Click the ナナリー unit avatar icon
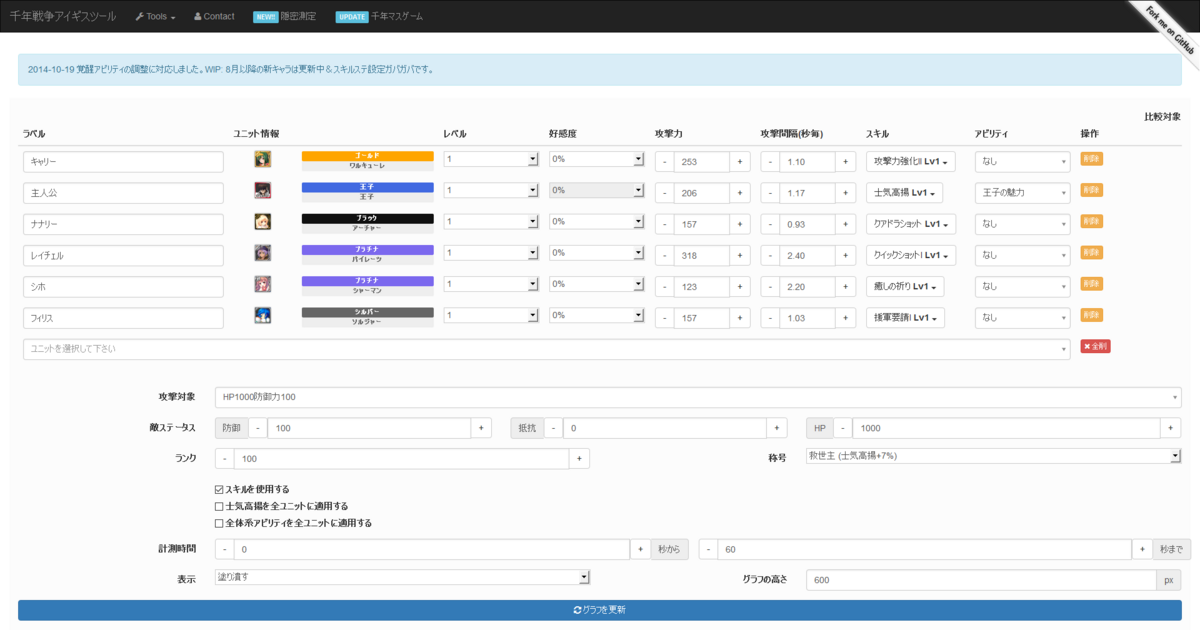The image size is (1200, 630). click(263, 221)
